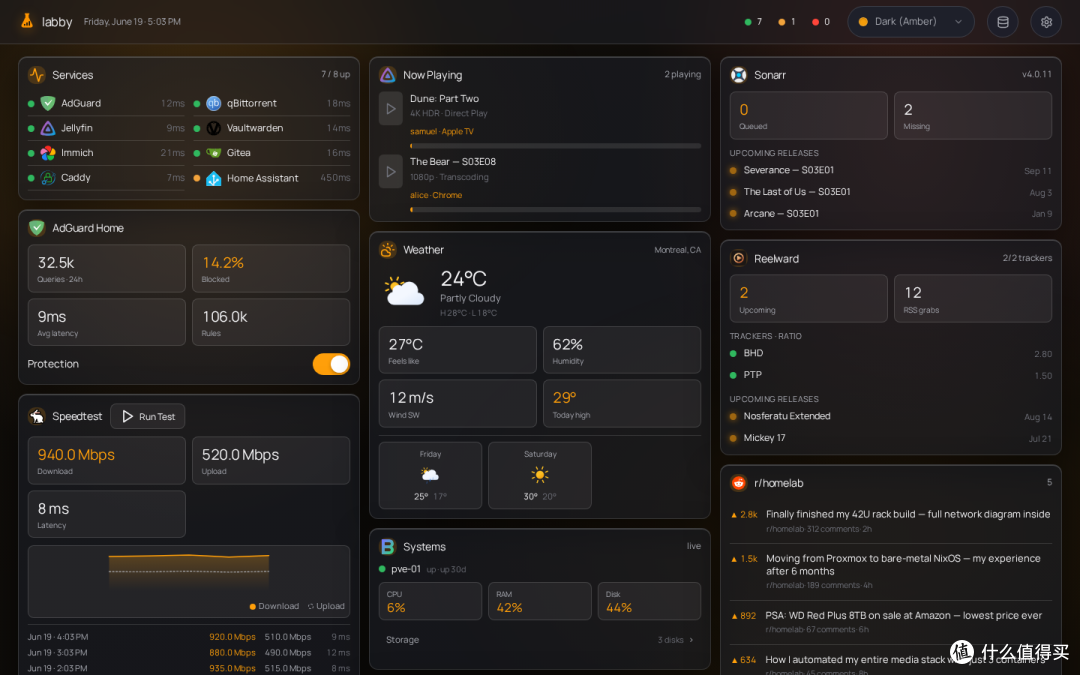Open Nosferatu Extended release entry
Image resolution: width=1080 pixels, height=675 pixels.
891,416
